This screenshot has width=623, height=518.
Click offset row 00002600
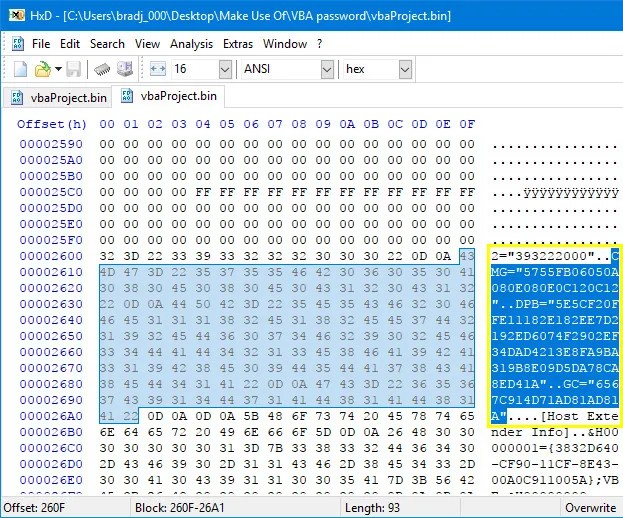pyautogui.click(x=51, y=256)
